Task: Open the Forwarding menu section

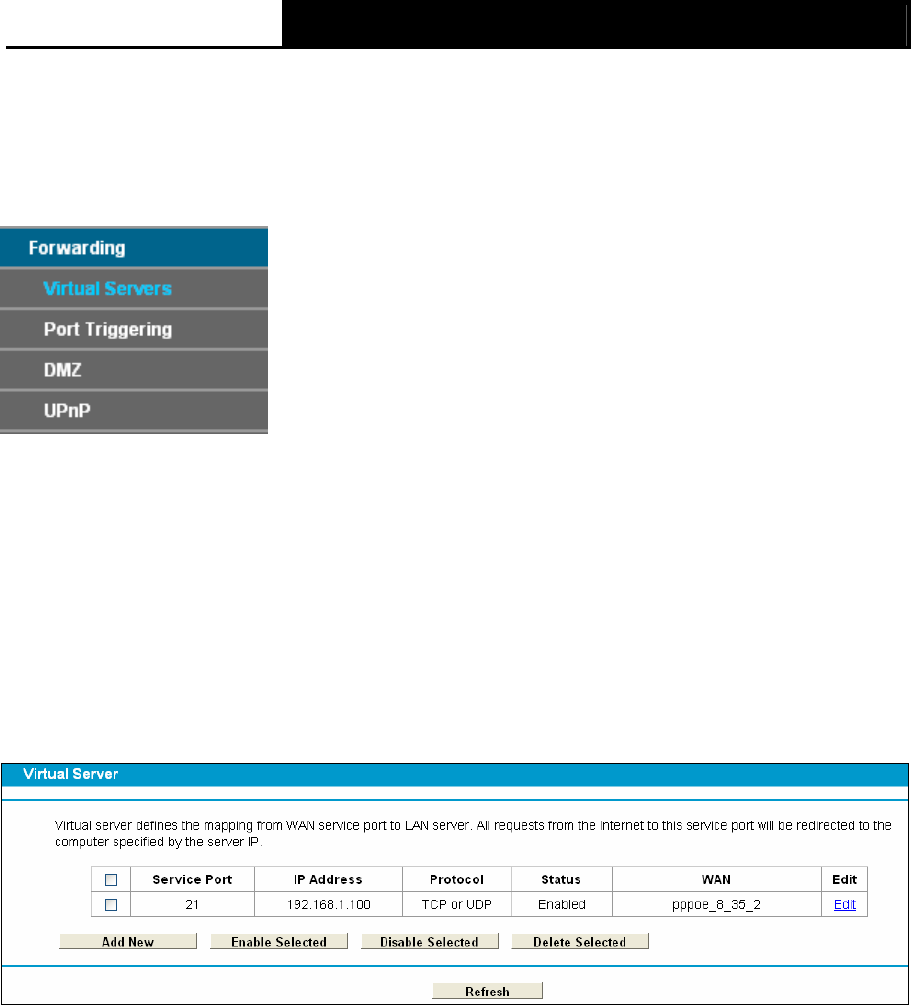Action: coord(133,247)
